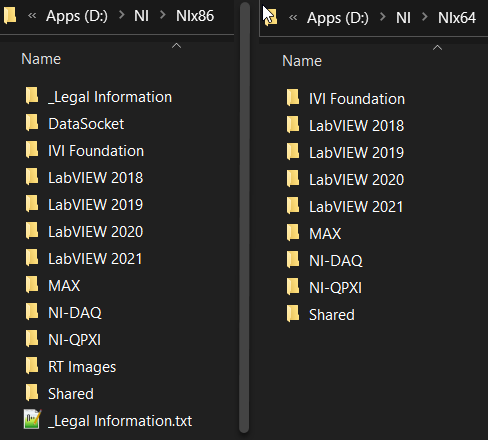Sort by Name column in NIx64 window

302,61
